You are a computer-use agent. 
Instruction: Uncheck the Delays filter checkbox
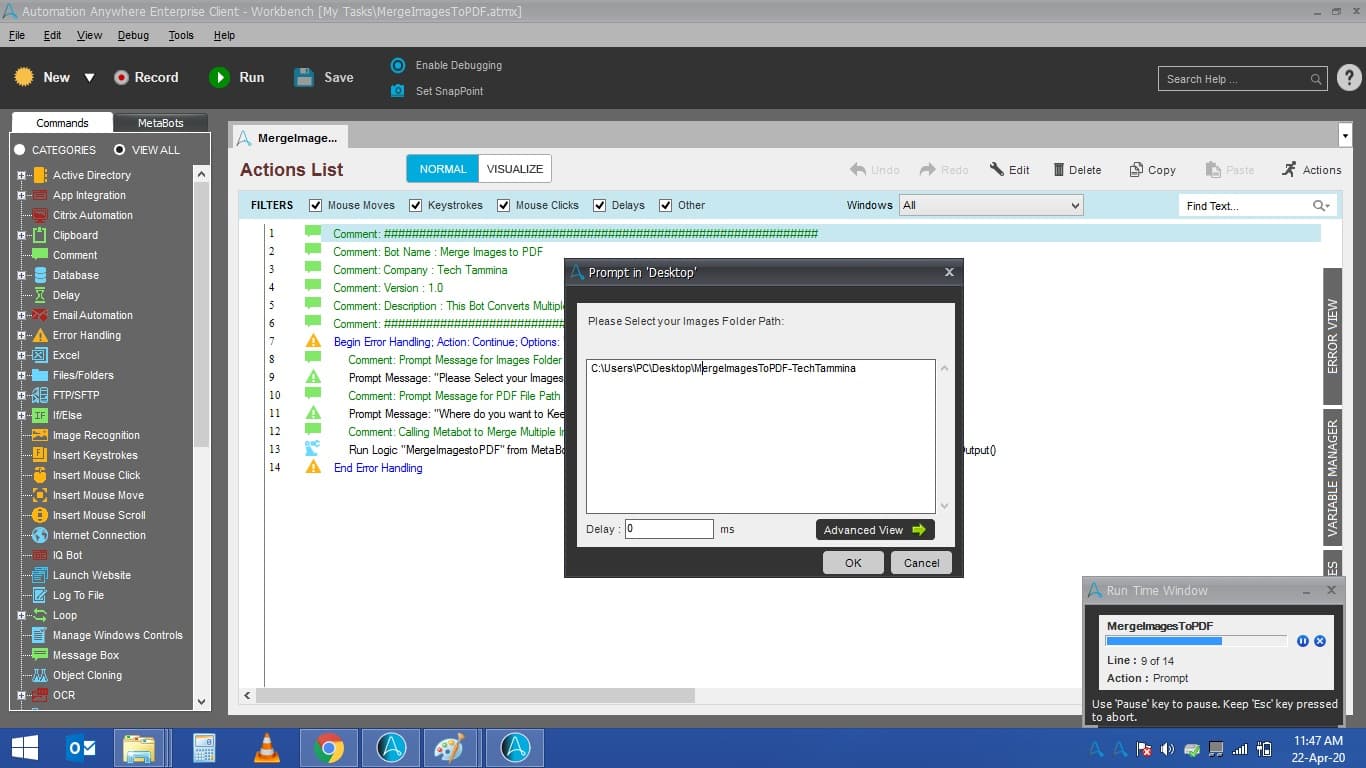pyautogui.click(x=600, y=205)
